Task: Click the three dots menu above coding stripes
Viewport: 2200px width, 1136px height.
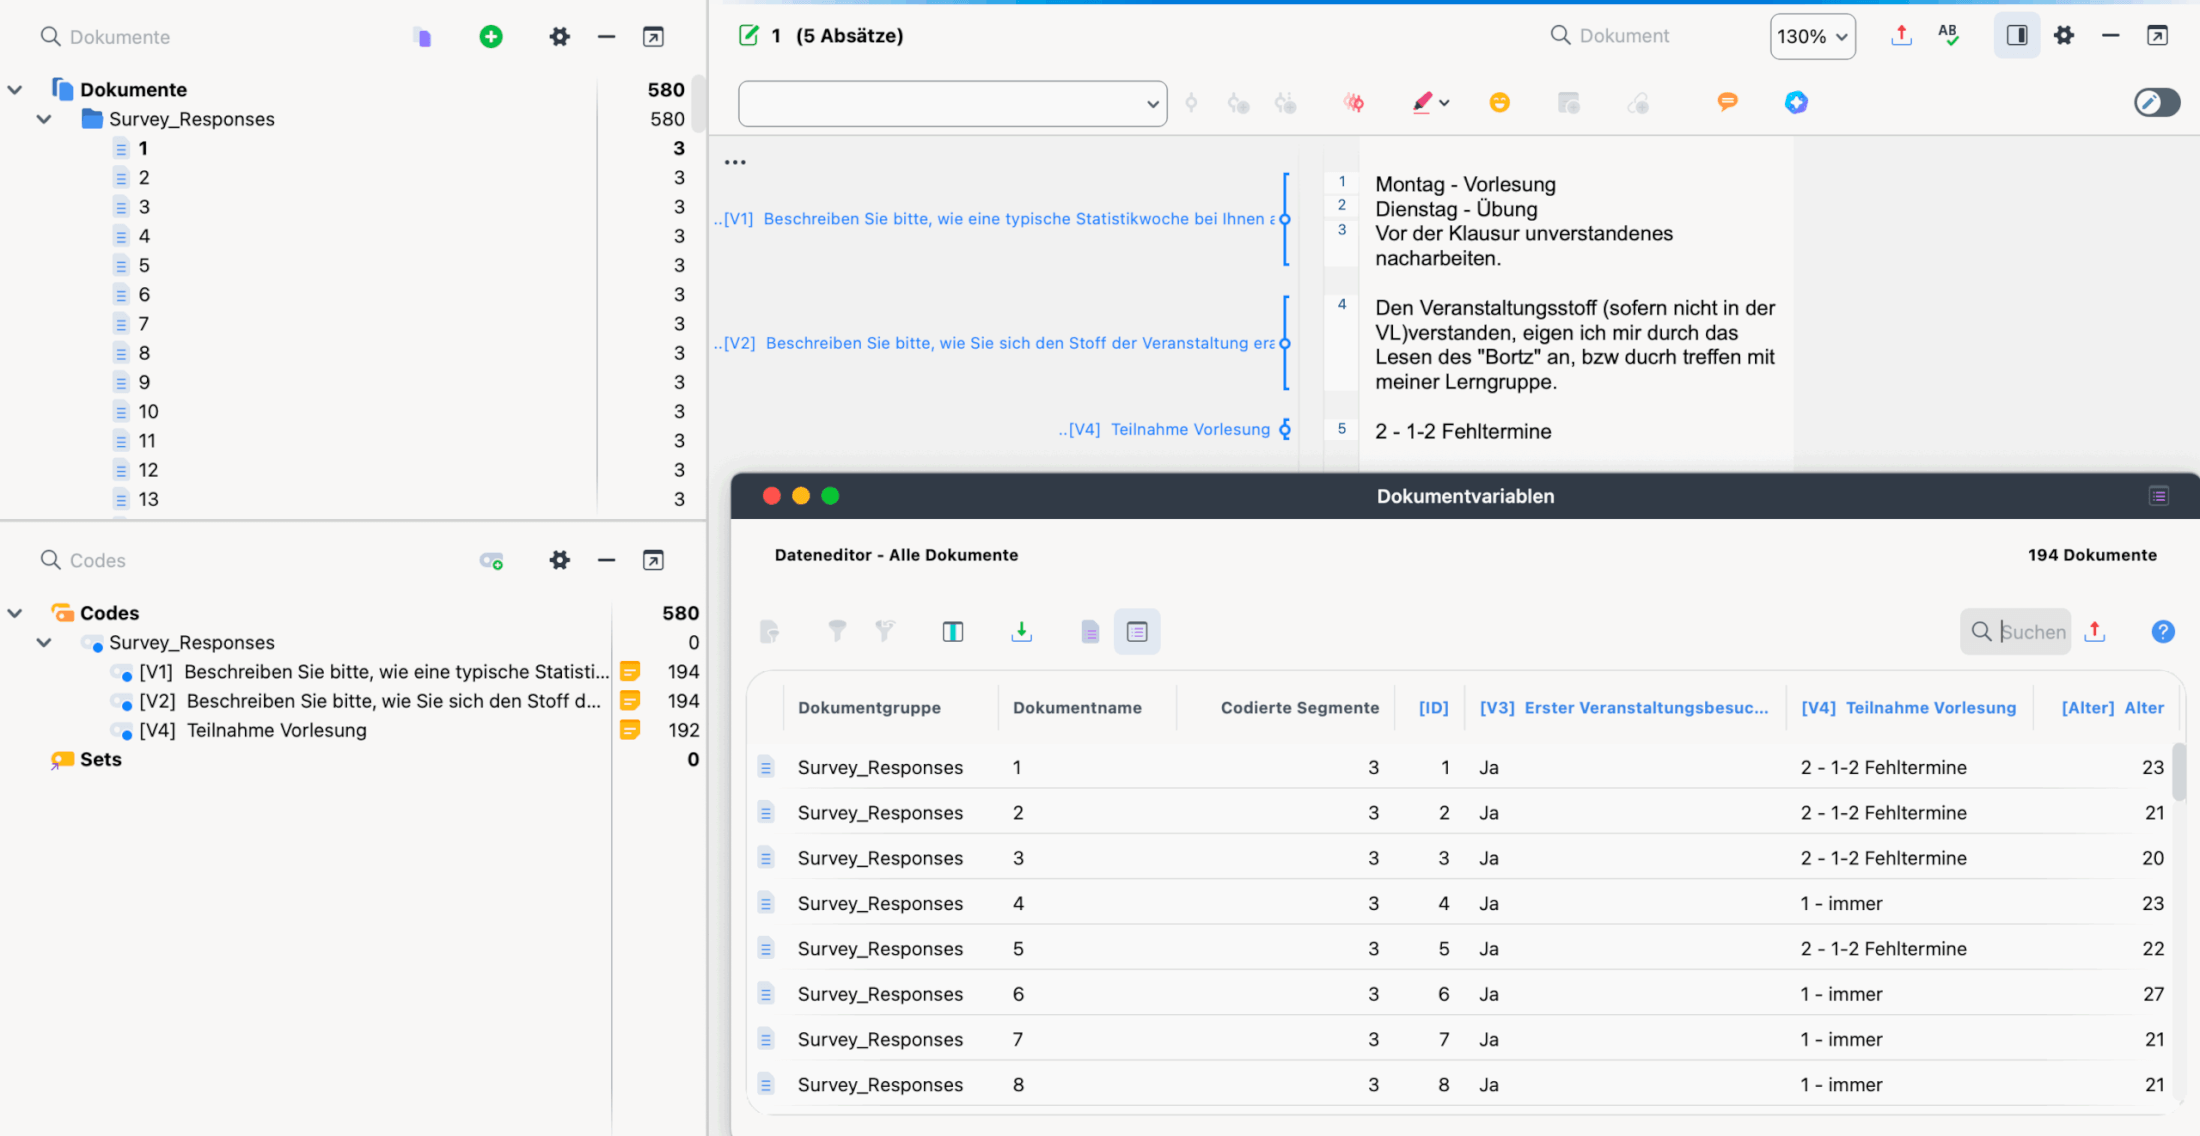Action: pyautogui.click(x=735, y=162)
